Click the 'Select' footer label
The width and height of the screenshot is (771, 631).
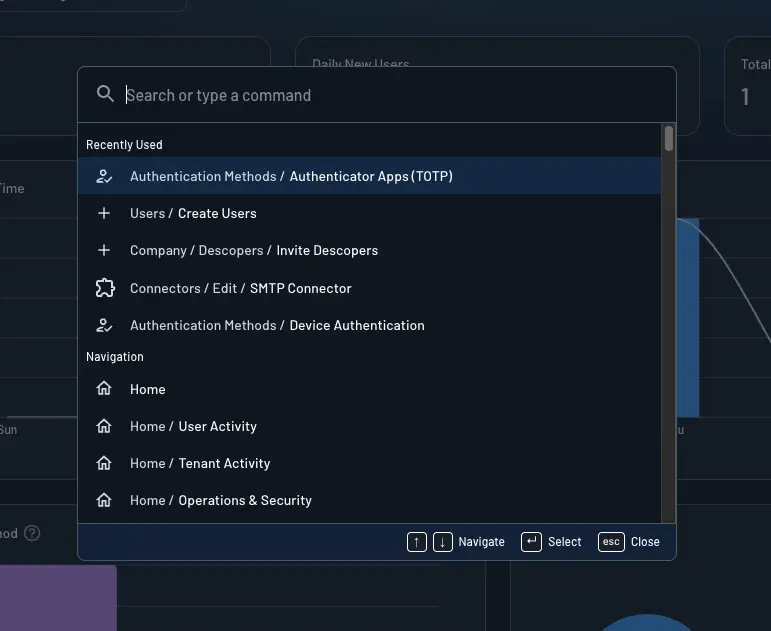click(x=564, y=542)
